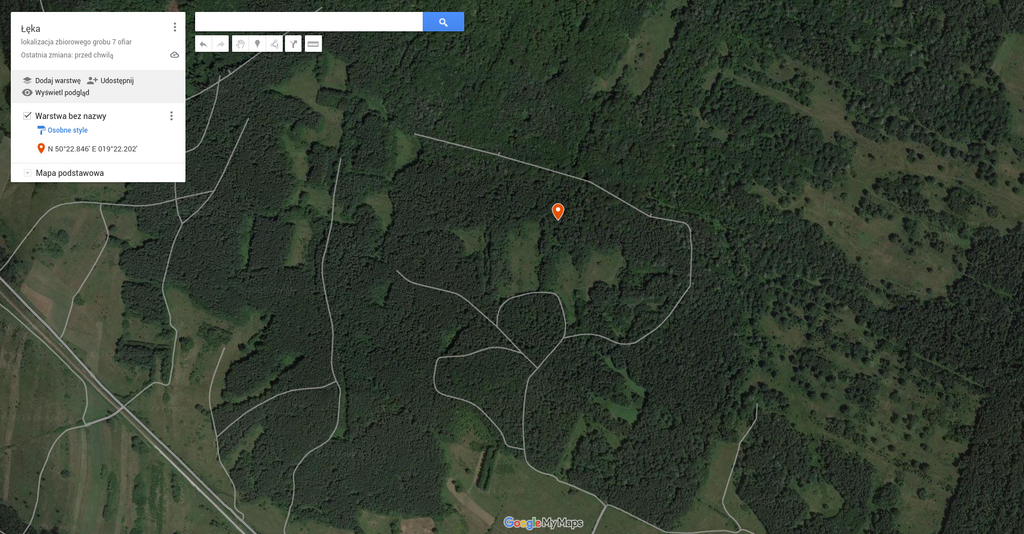Select the add marker tool
1024x534 pixels.
coord(257,44)
